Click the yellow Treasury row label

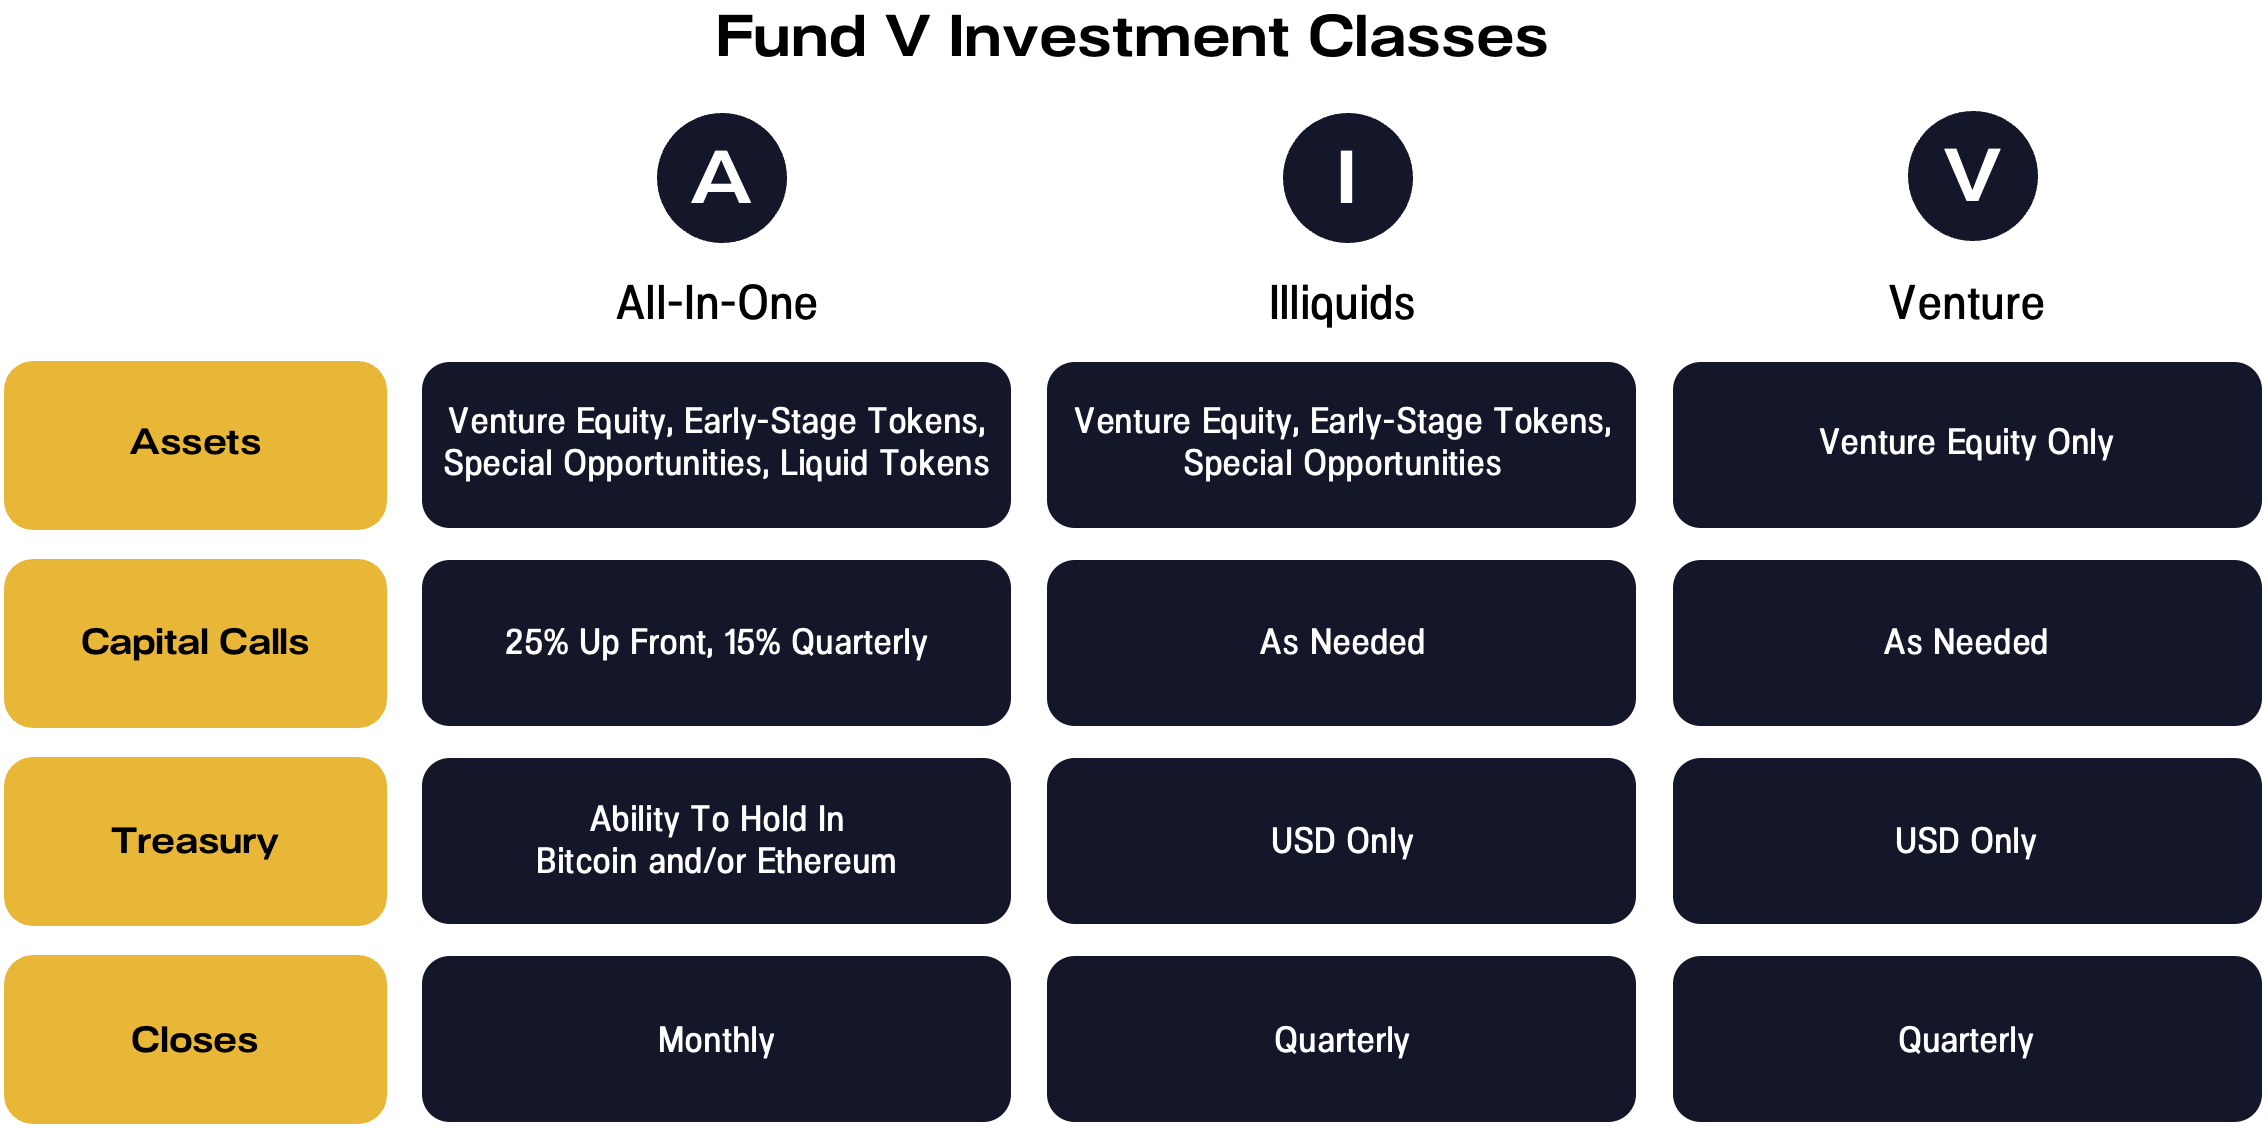click(x=195, y=841)
